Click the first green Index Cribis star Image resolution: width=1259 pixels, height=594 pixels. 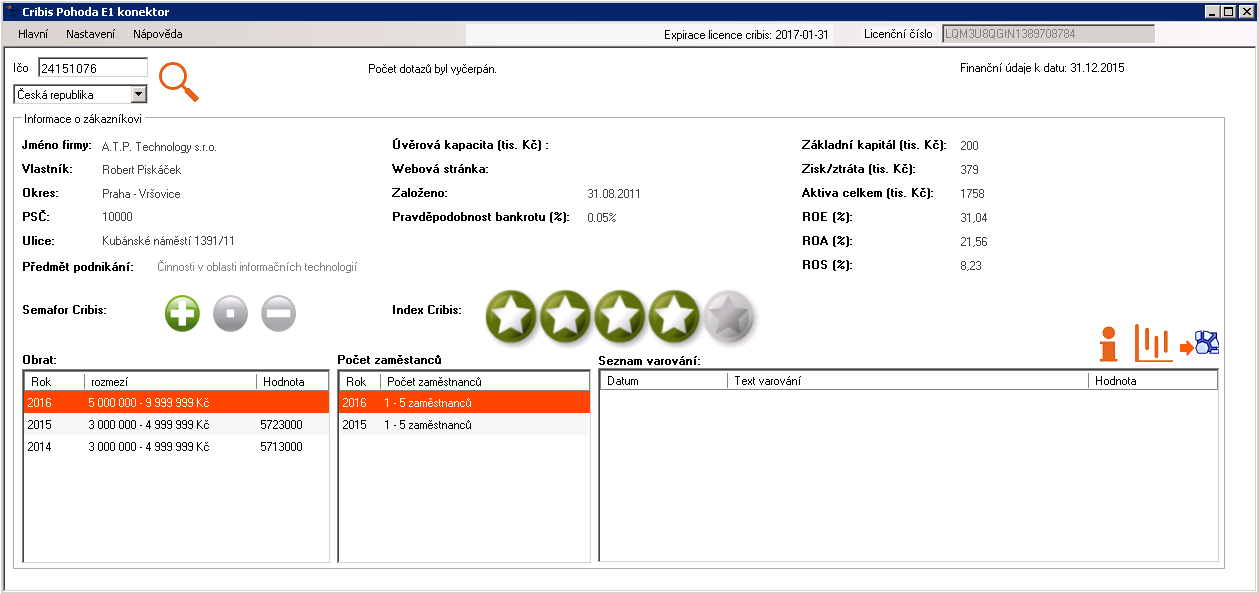511,317
